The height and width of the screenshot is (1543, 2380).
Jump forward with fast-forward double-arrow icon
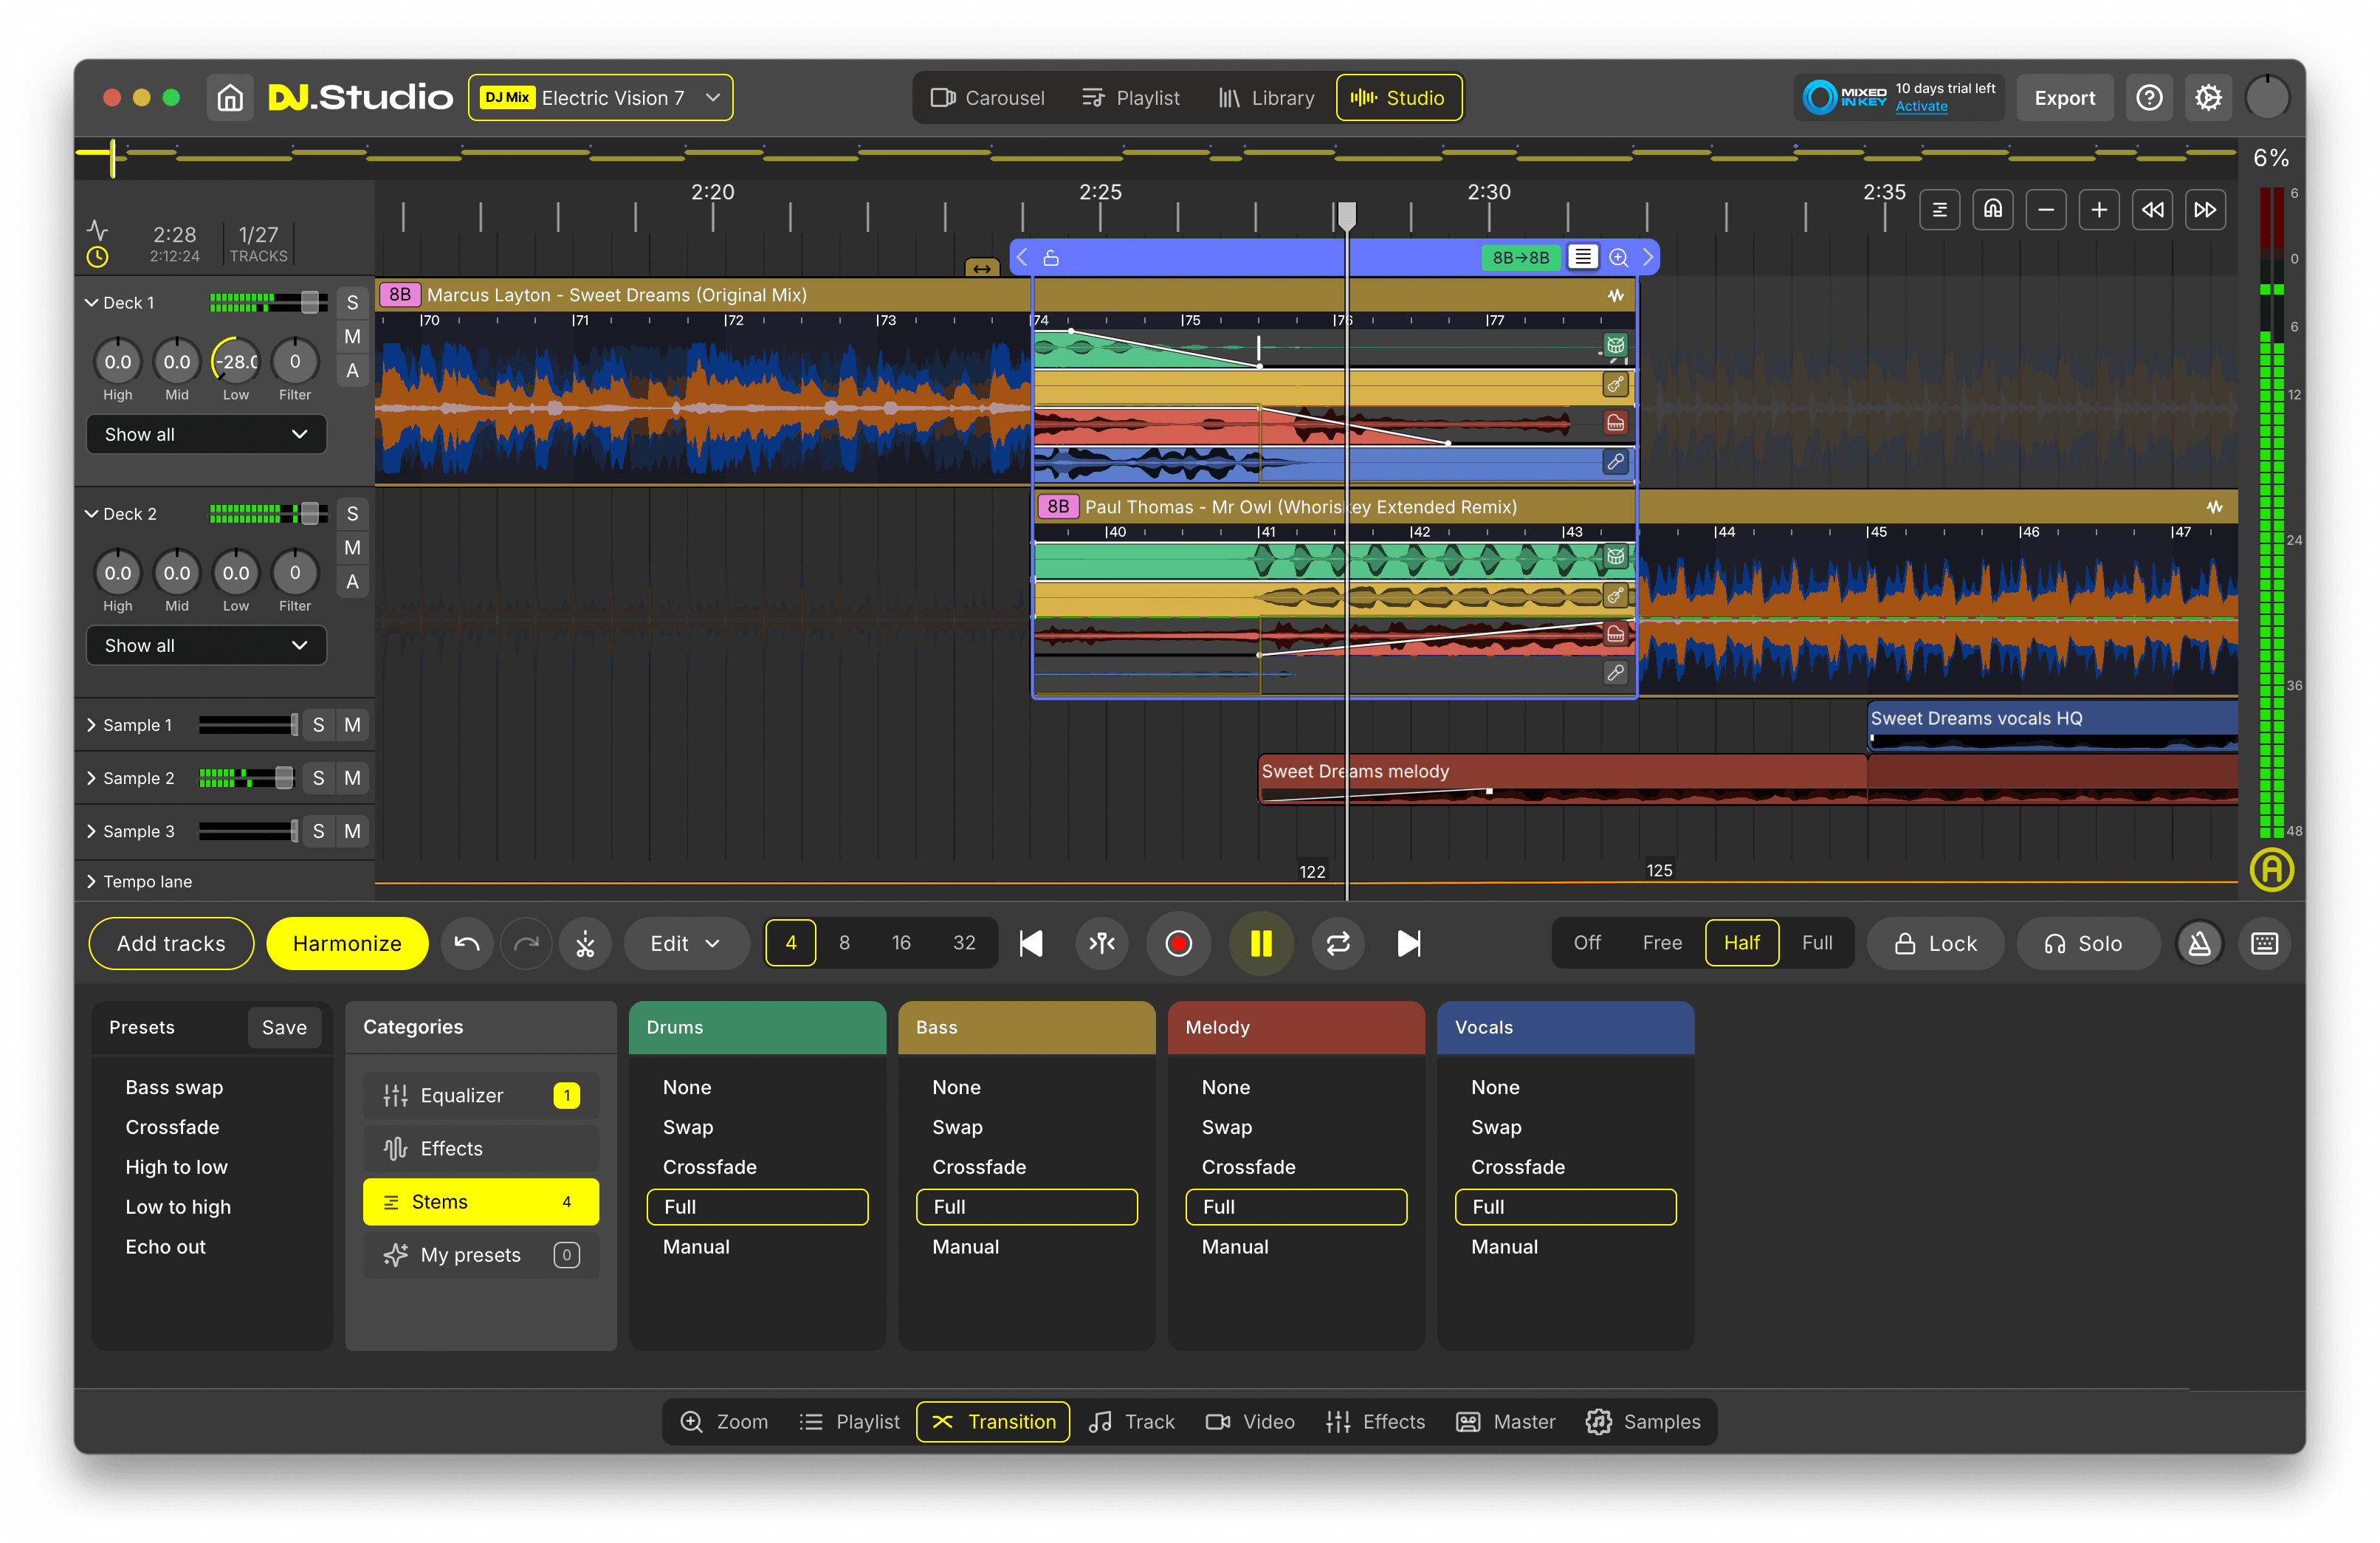pos(2205,209)
